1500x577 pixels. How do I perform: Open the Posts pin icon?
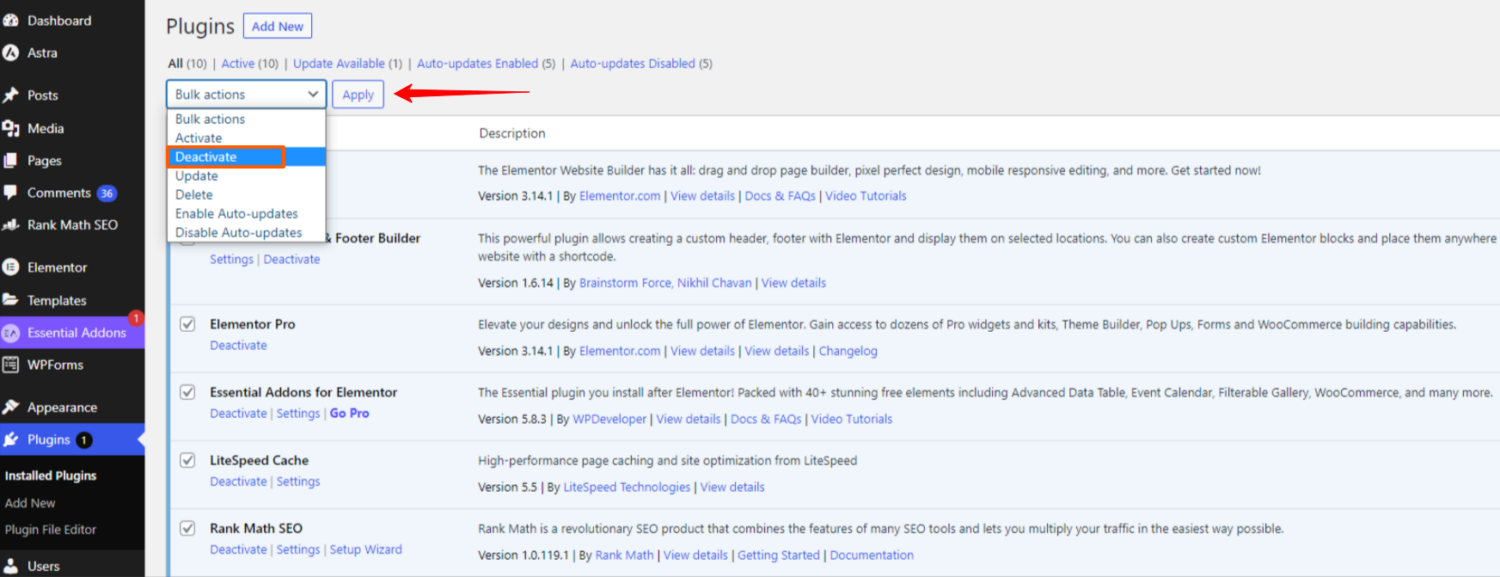pos(11,95)
